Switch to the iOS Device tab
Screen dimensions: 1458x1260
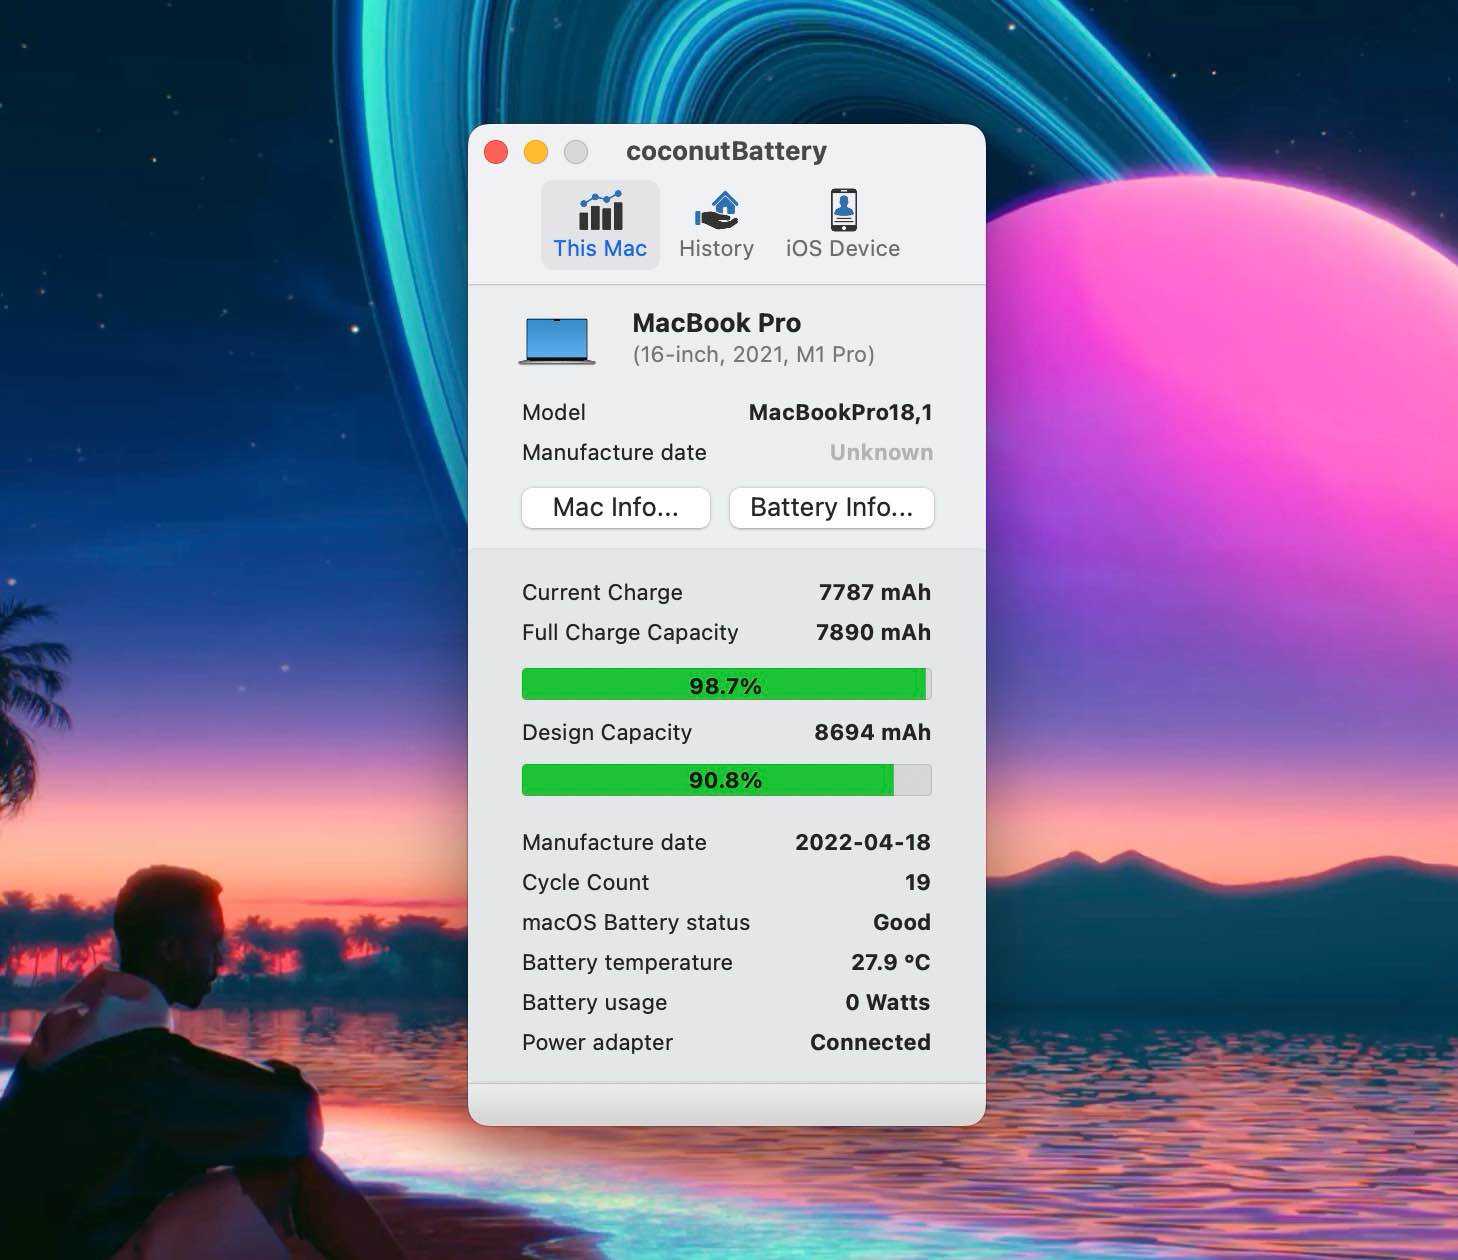842,225
